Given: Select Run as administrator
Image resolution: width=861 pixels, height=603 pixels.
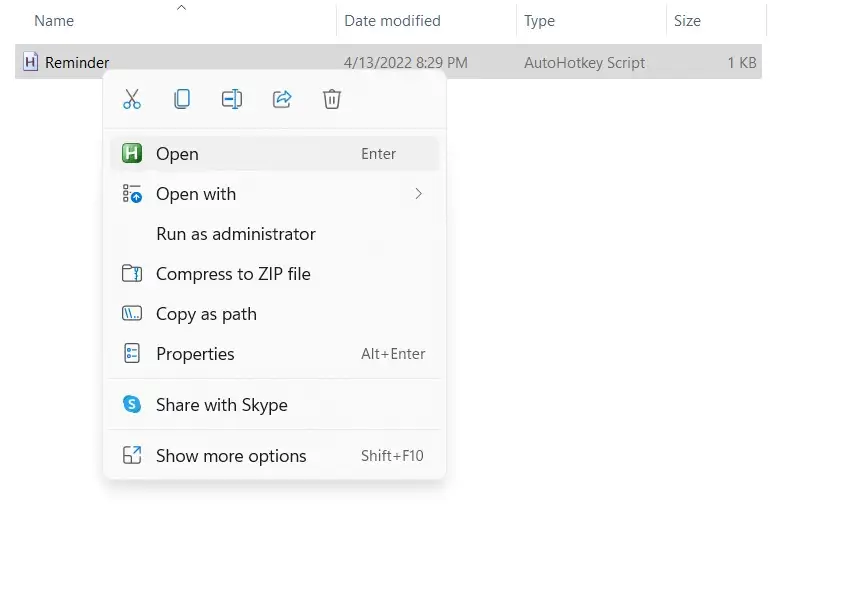Looking at the screenshot, I should (x=236, y=234).
